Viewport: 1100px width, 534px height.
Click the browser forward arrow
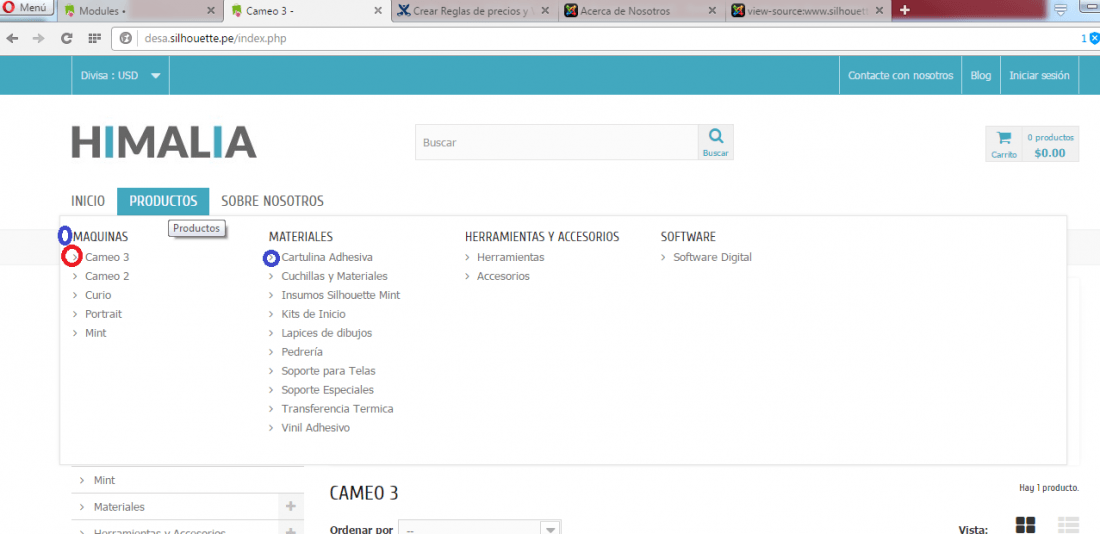(x=39, y=39)
